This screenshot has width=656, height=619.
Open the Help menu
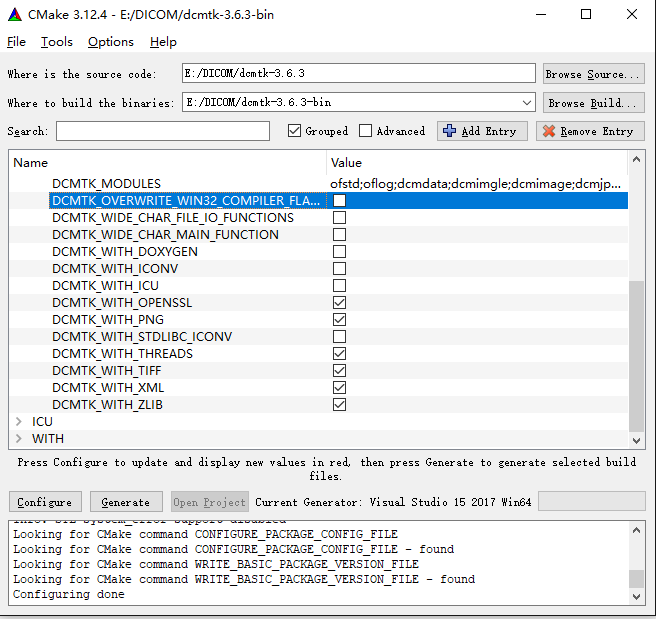pos(163,42)
